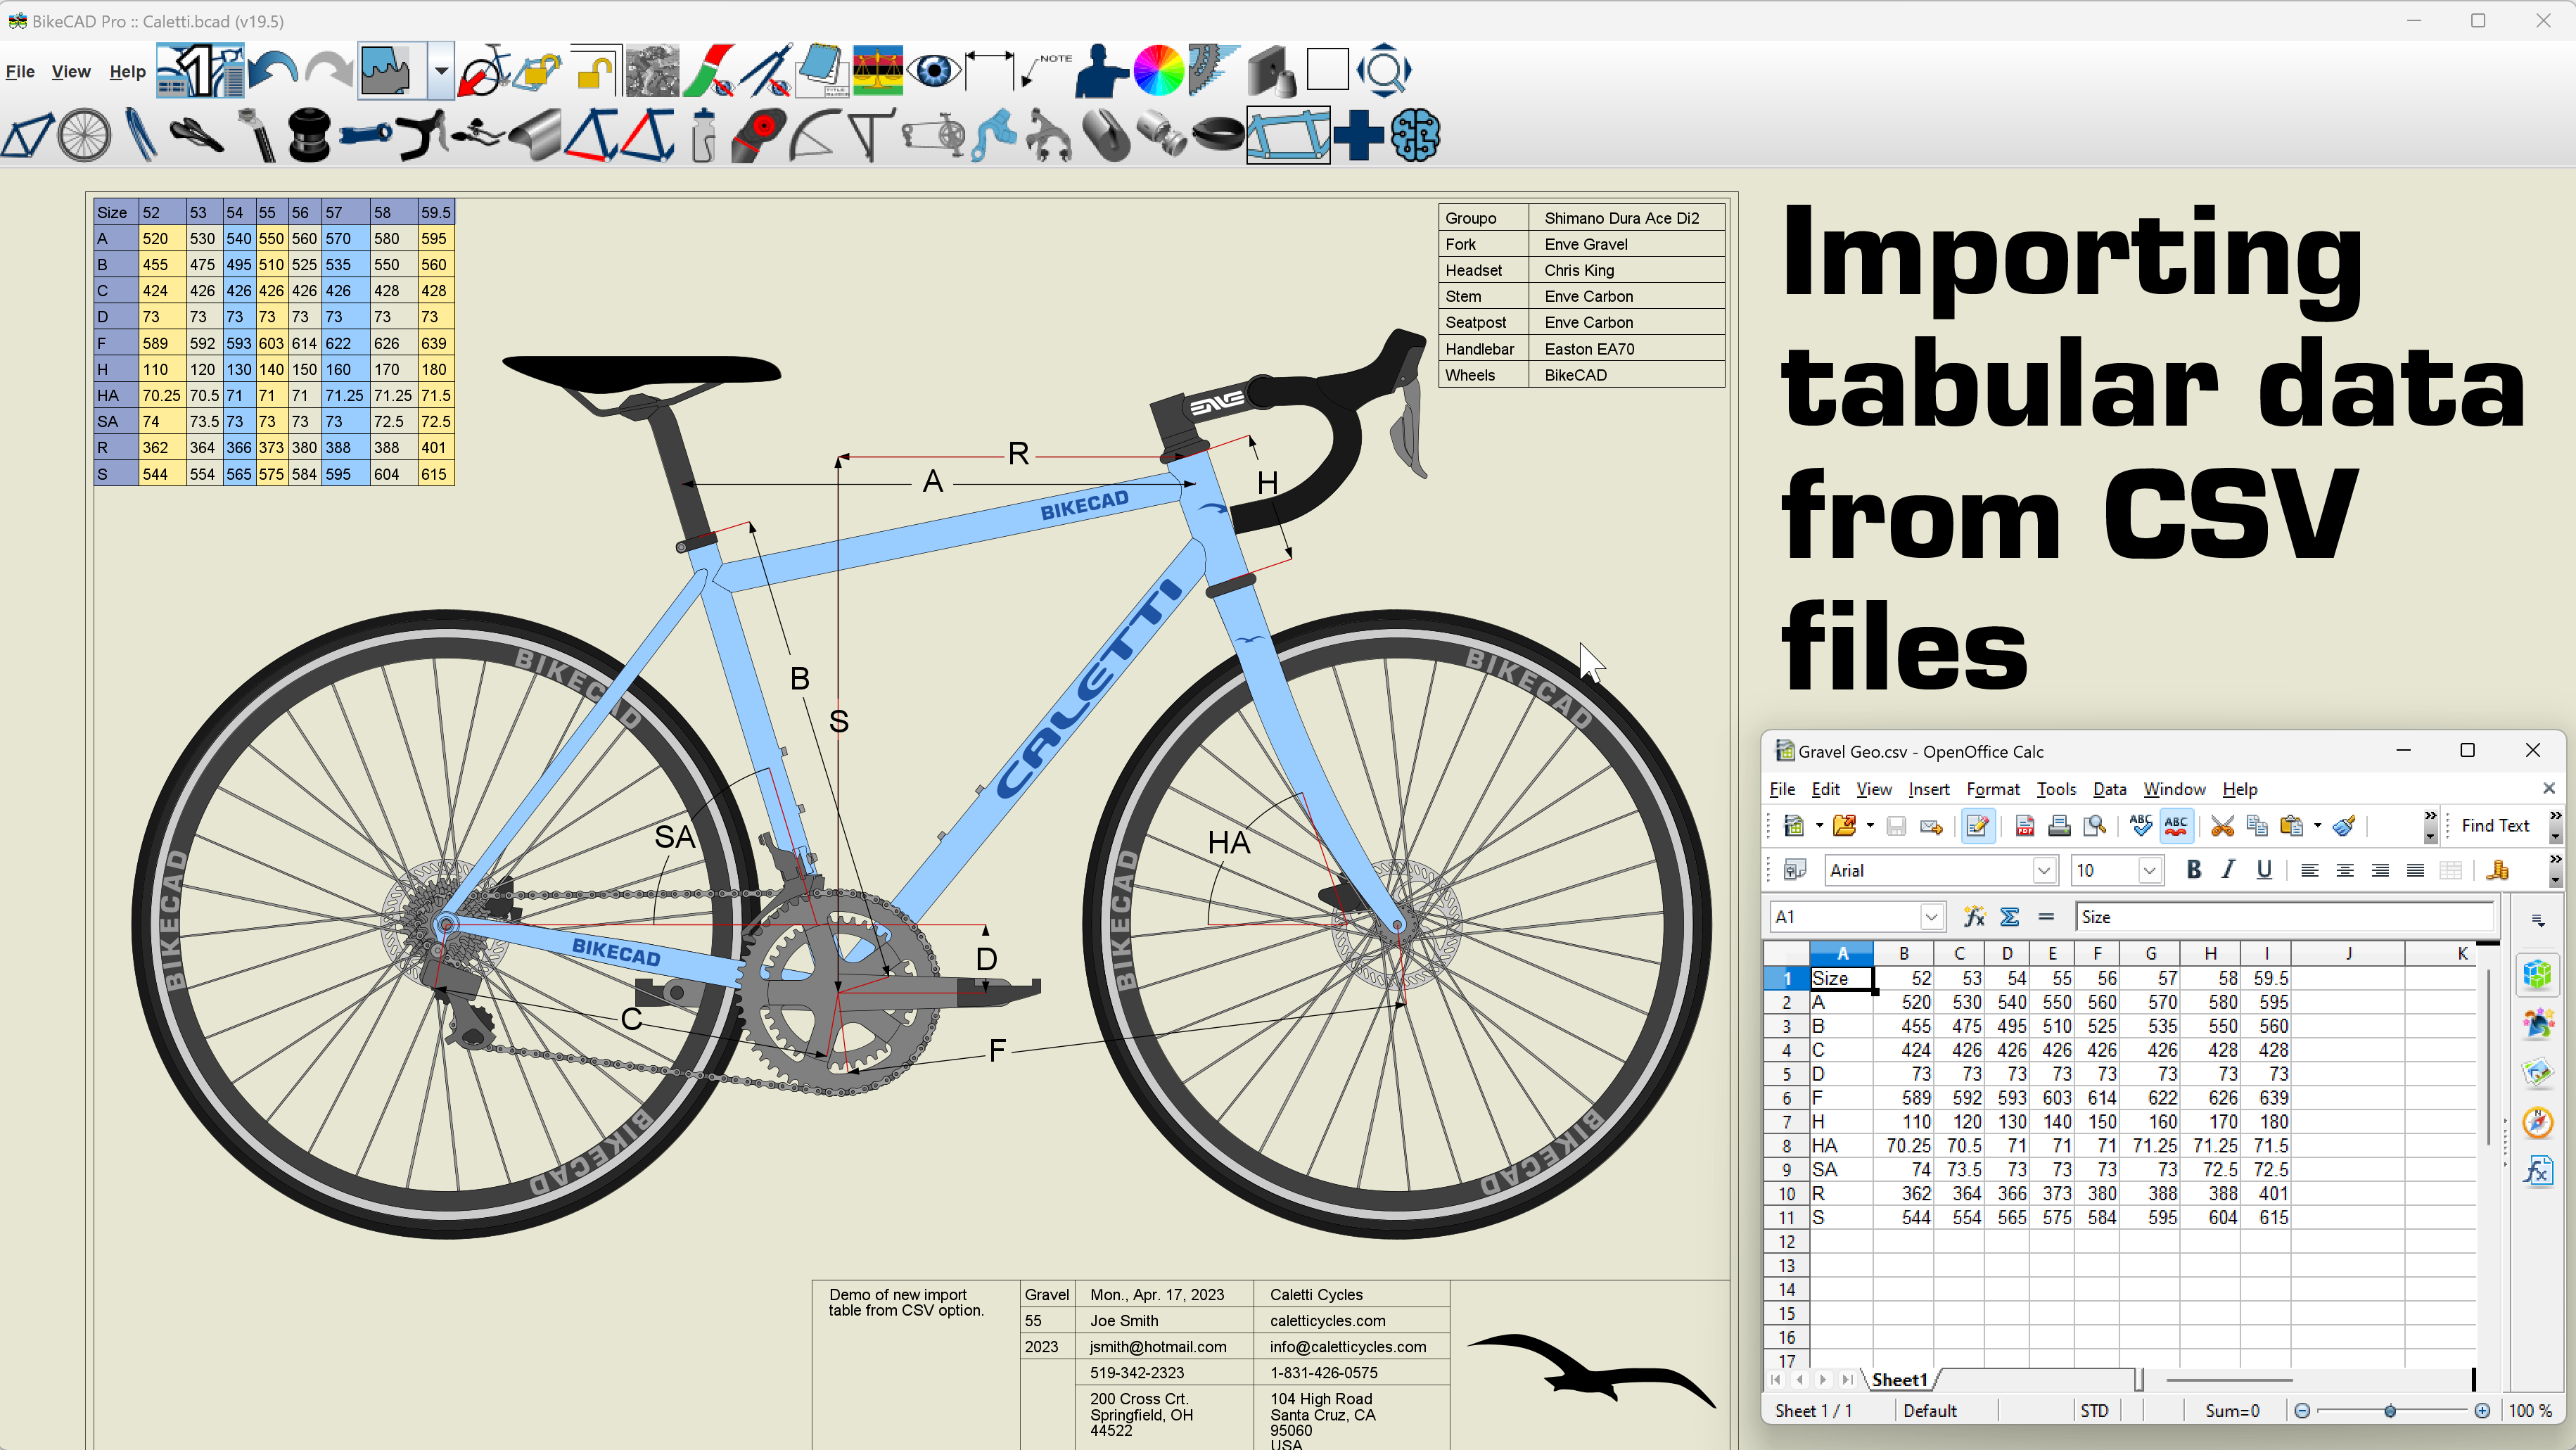Open the New document dropdown arrow in Calc
This screenshot has width=2576, height=1450.
1819,826
